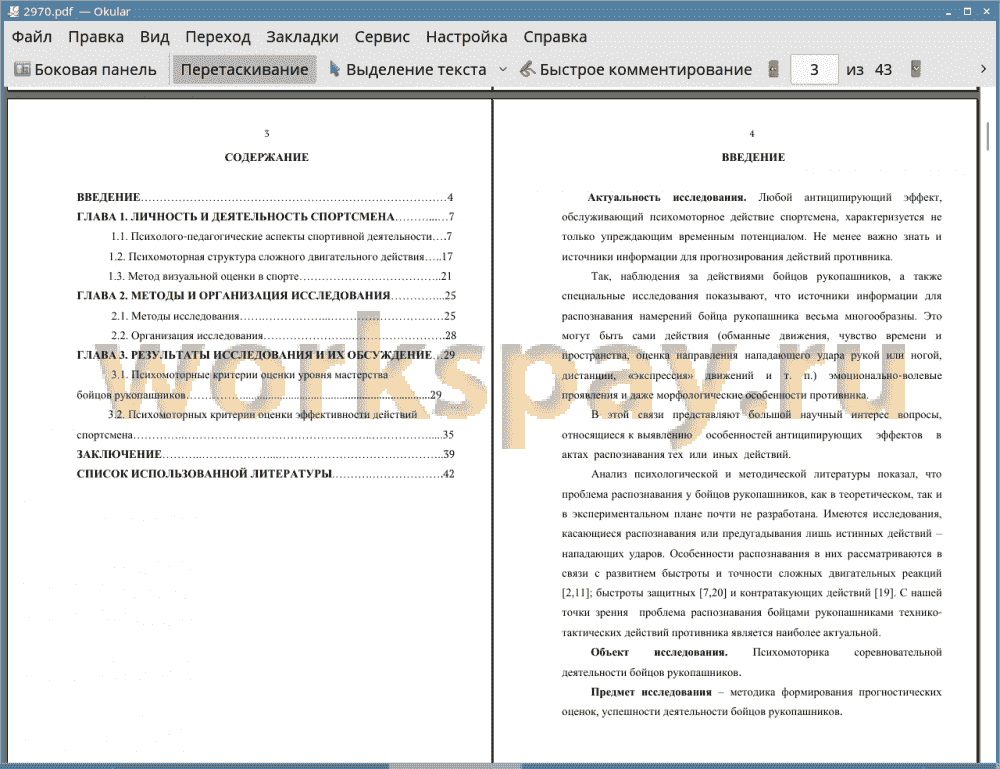Open the Закладки menu
Screen dimensions: 1000x769
click(x=302, y=37)
